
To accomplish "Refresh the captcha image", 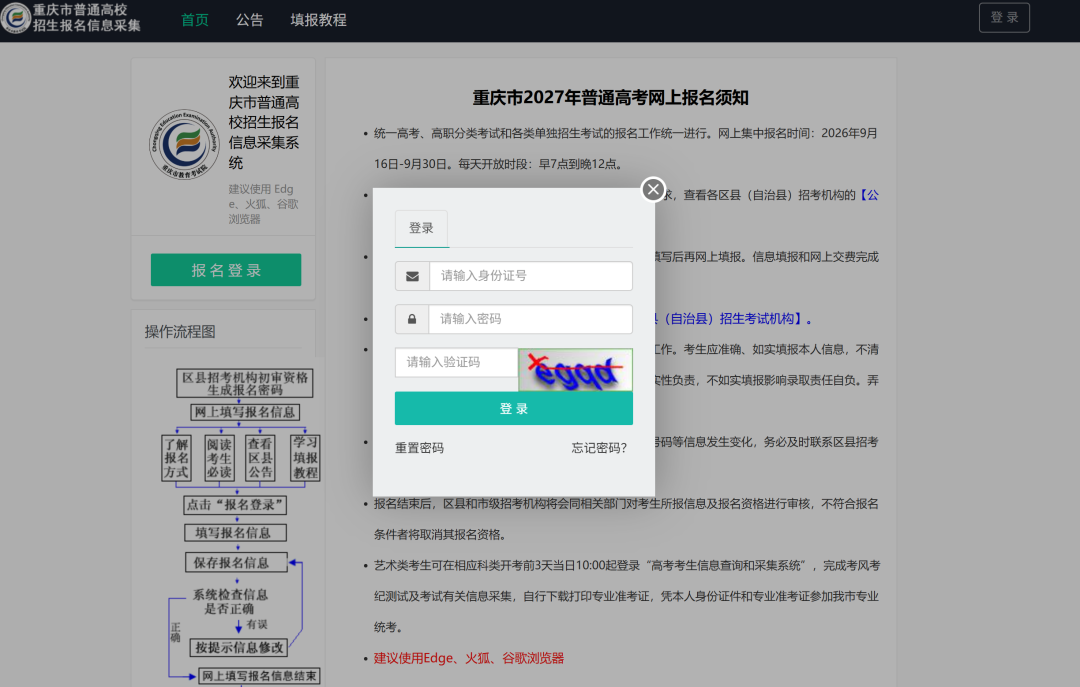I will coord(575,370).
